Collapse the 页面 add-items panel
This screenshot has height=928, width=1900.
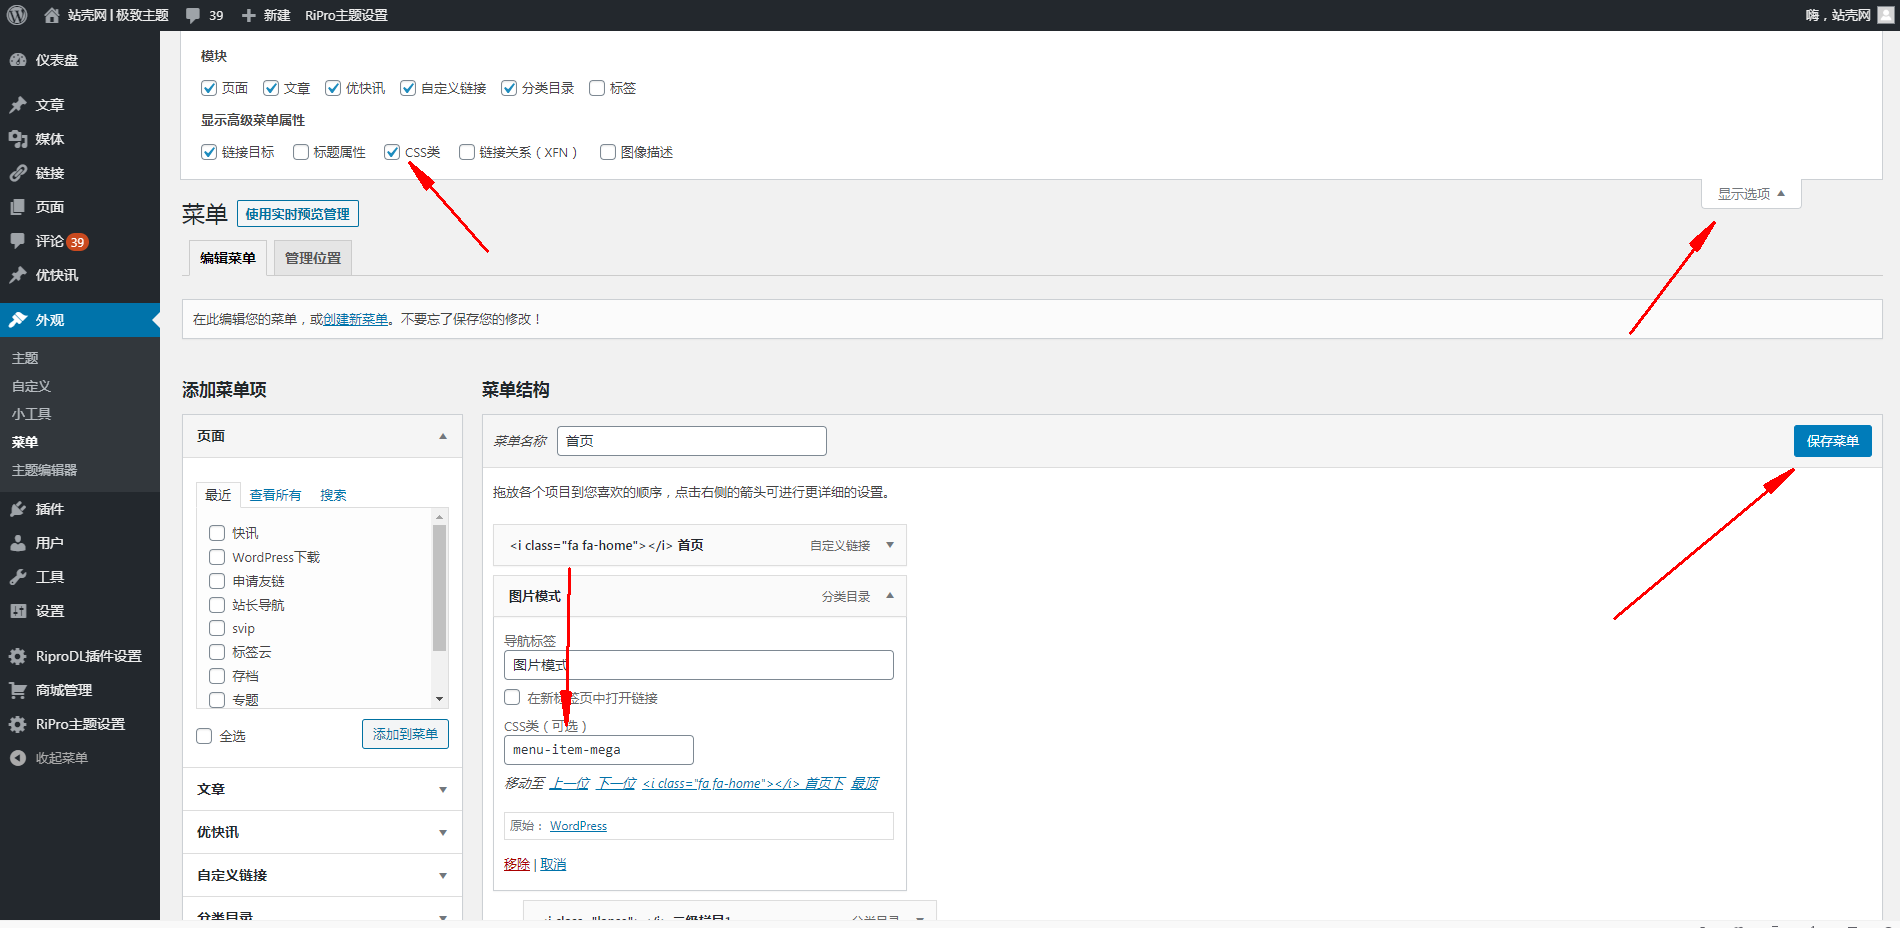[443, 436]
